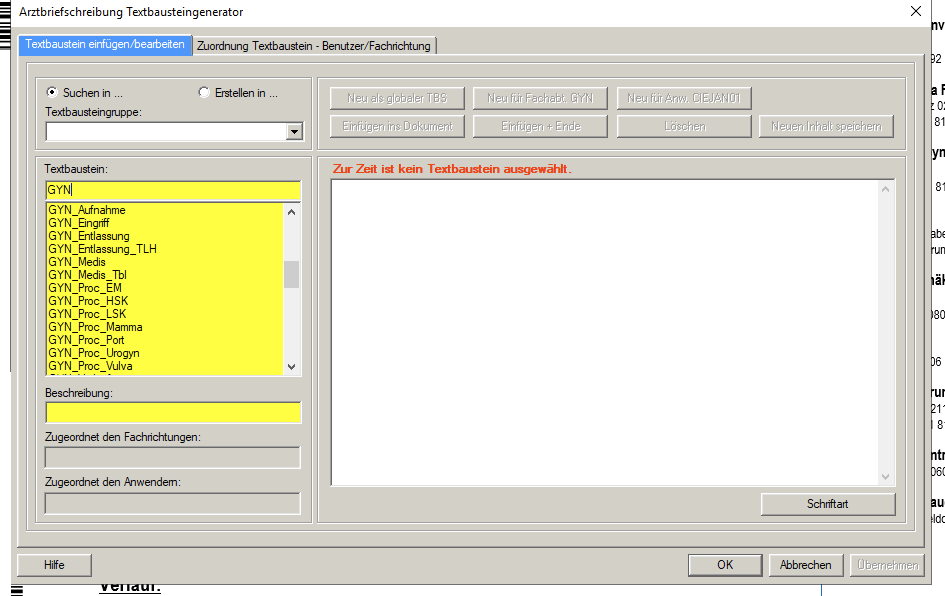Close the Textbausteingenerator dialog window

915,12
